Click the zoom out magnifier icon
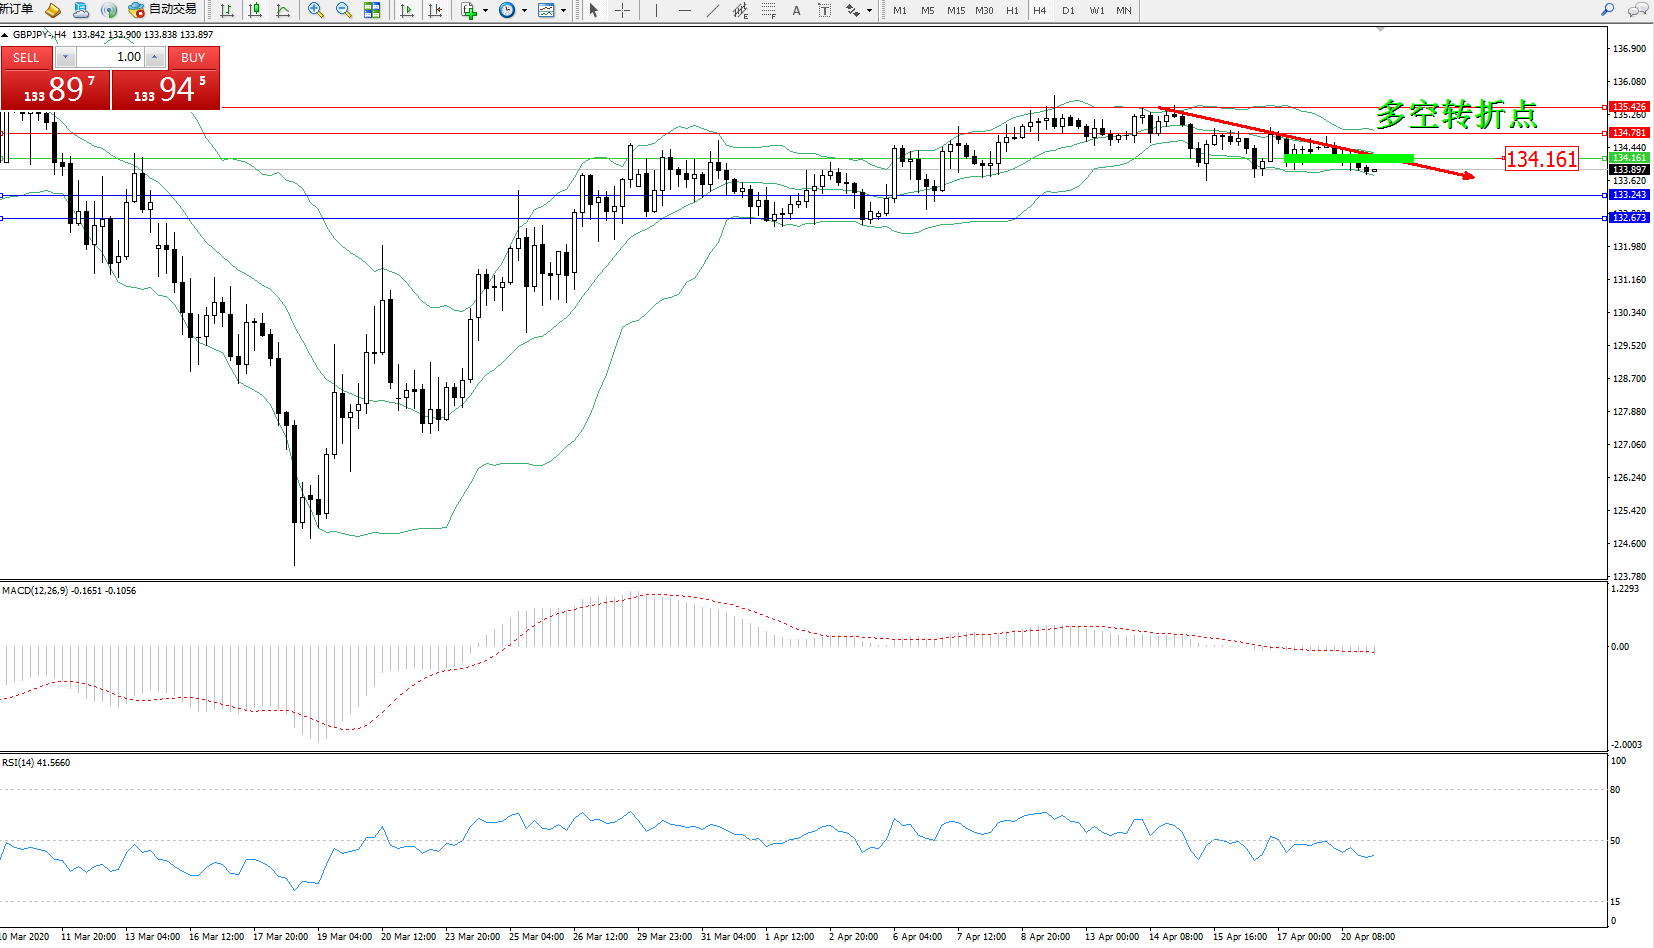The height and width of the screenshot is (948, 1654). (x=344, y=10)
